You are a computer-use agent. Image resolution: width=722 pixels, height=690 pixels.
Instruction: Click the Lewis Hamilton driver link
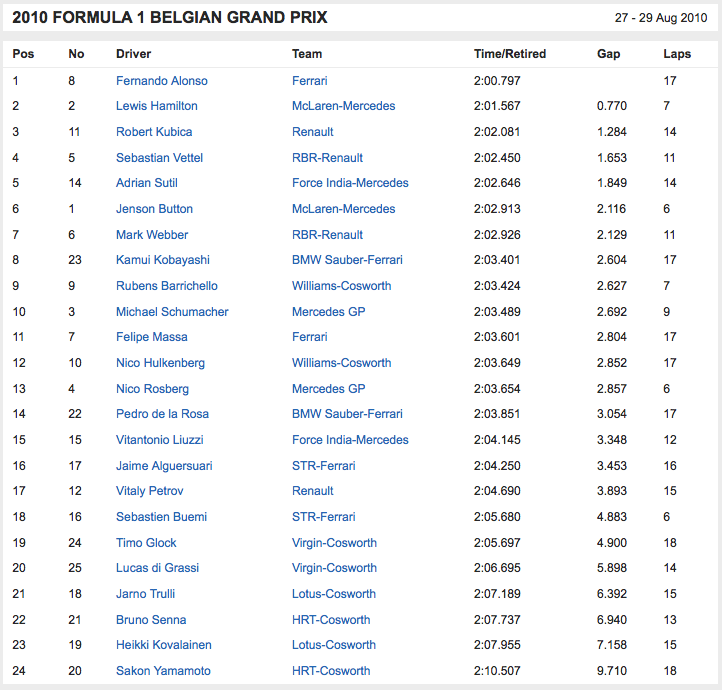156,106
